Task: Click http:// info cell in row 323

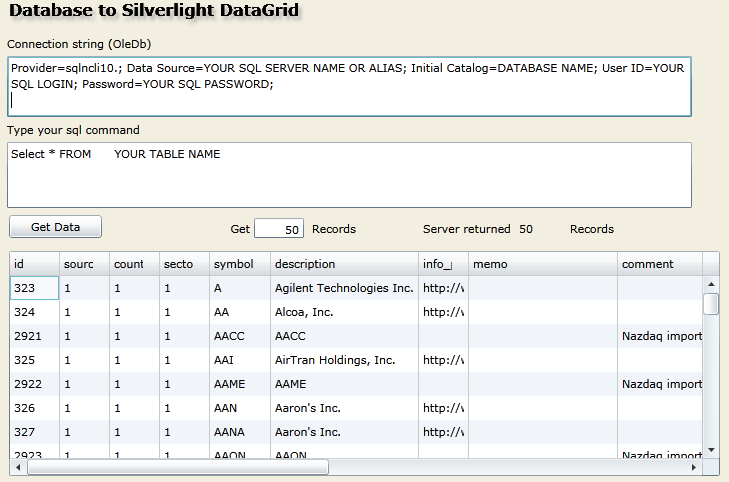Action: pyautogui.click(x=443, y=288)
